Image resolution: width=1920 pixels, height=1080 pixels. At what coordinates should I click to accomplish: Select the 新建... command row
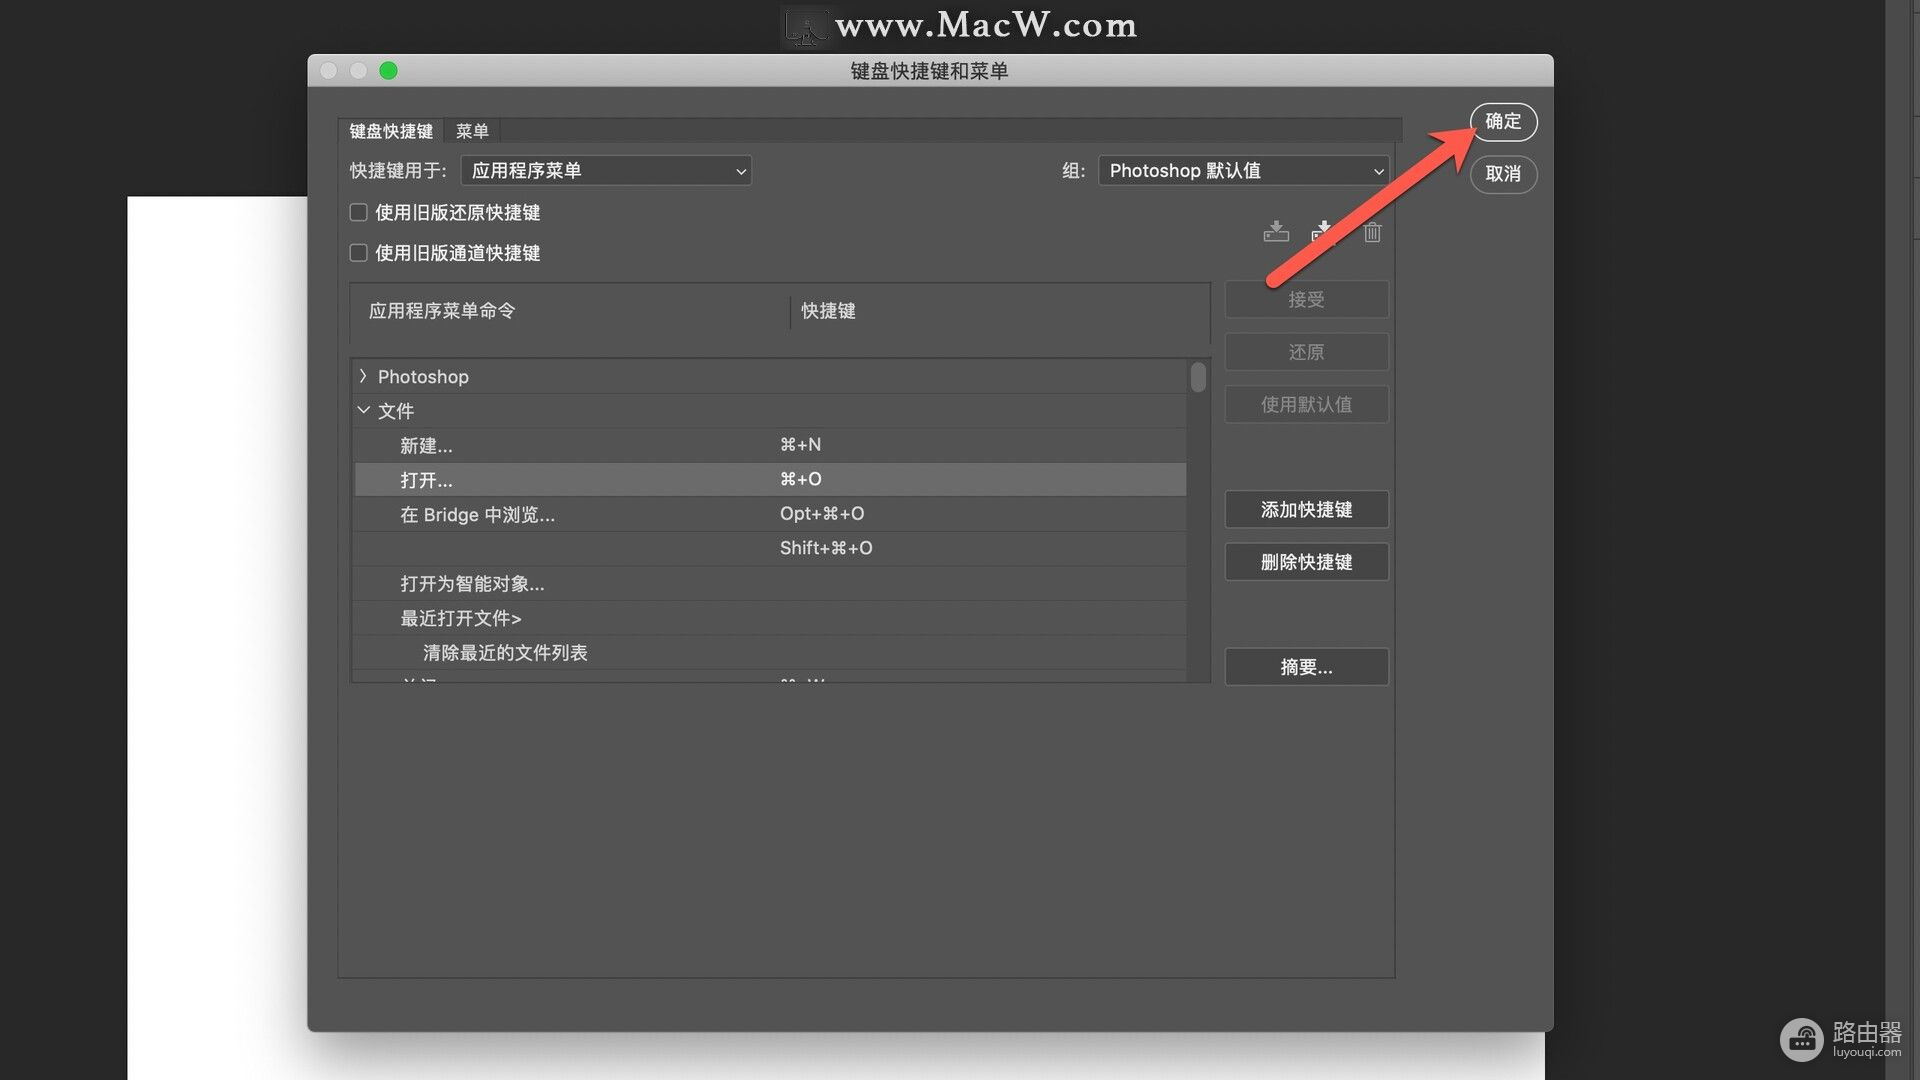tap(600, 446)
